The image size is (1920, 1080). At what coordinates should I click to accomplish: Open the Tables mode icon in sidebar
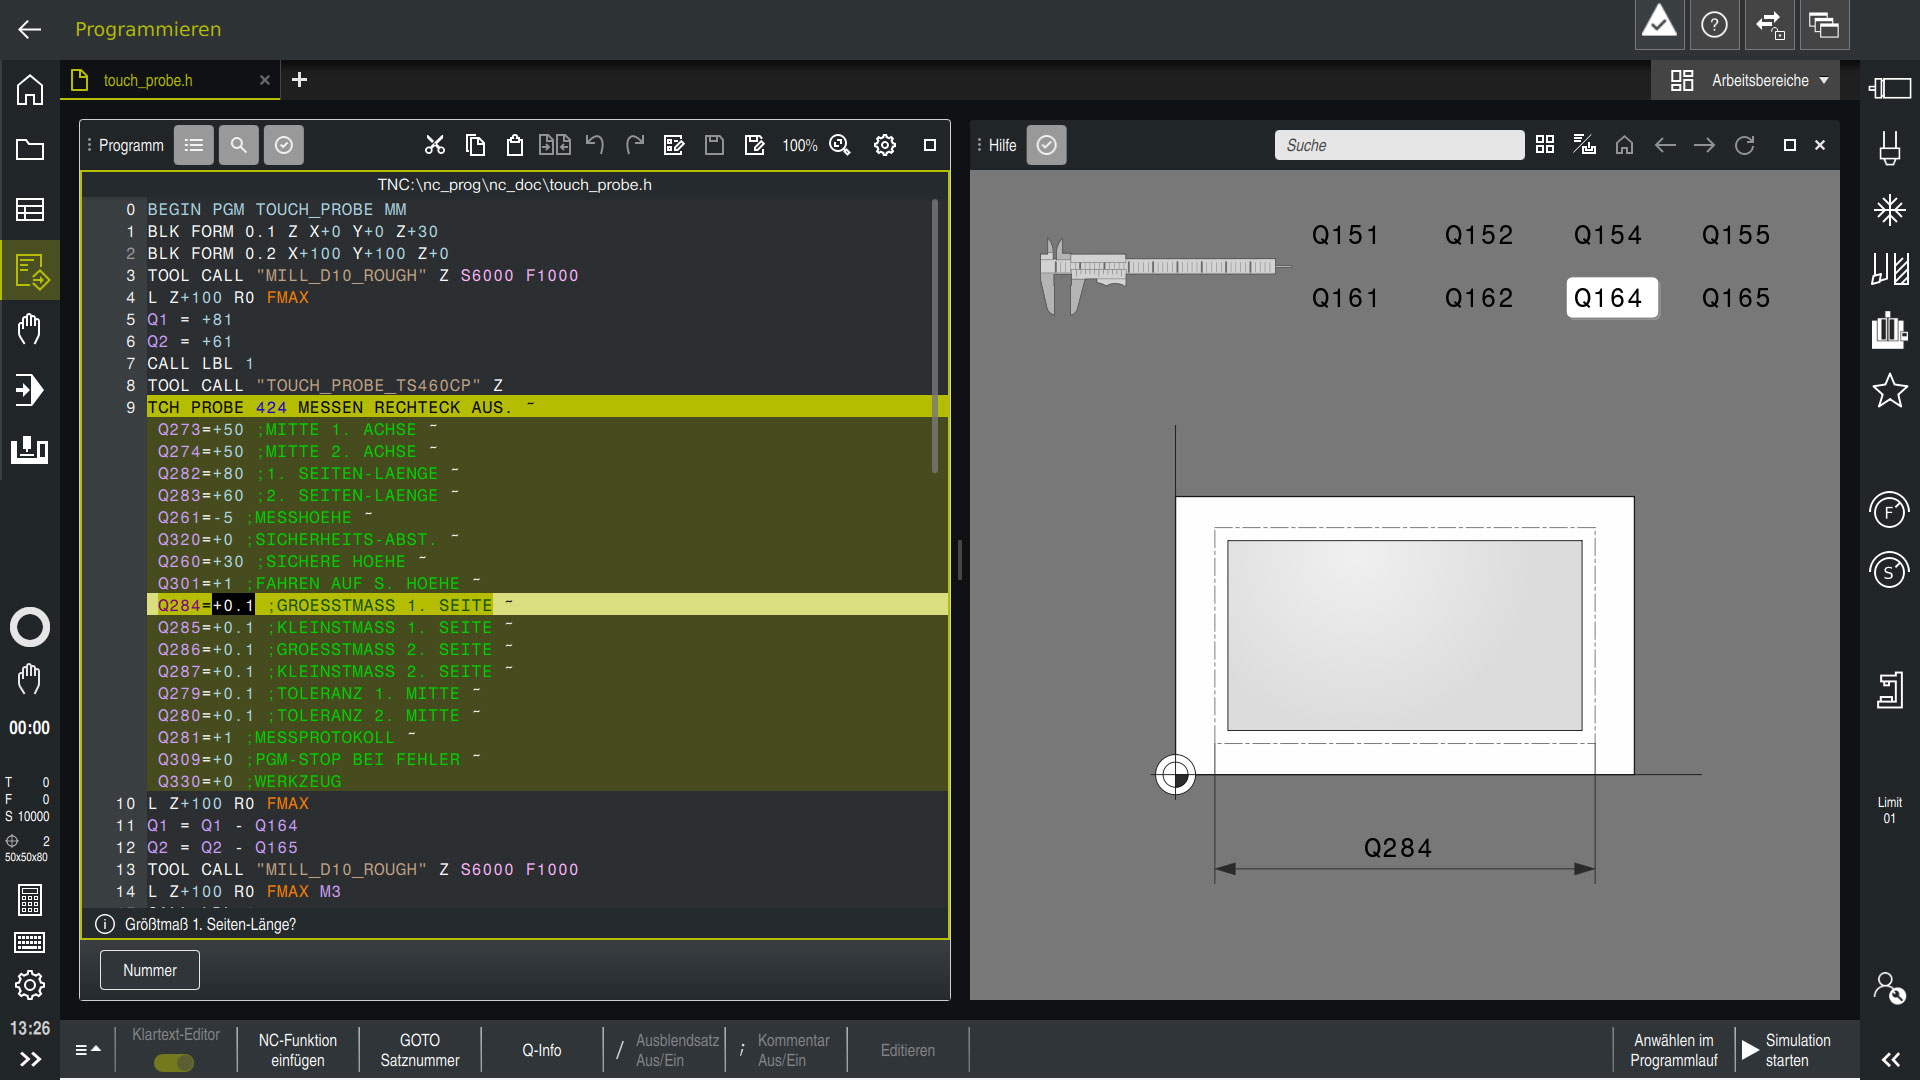(30, 210)
